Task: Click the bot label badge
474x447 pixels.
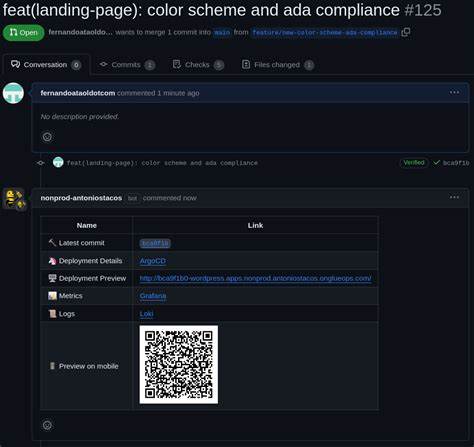Action: click(132, 198)
